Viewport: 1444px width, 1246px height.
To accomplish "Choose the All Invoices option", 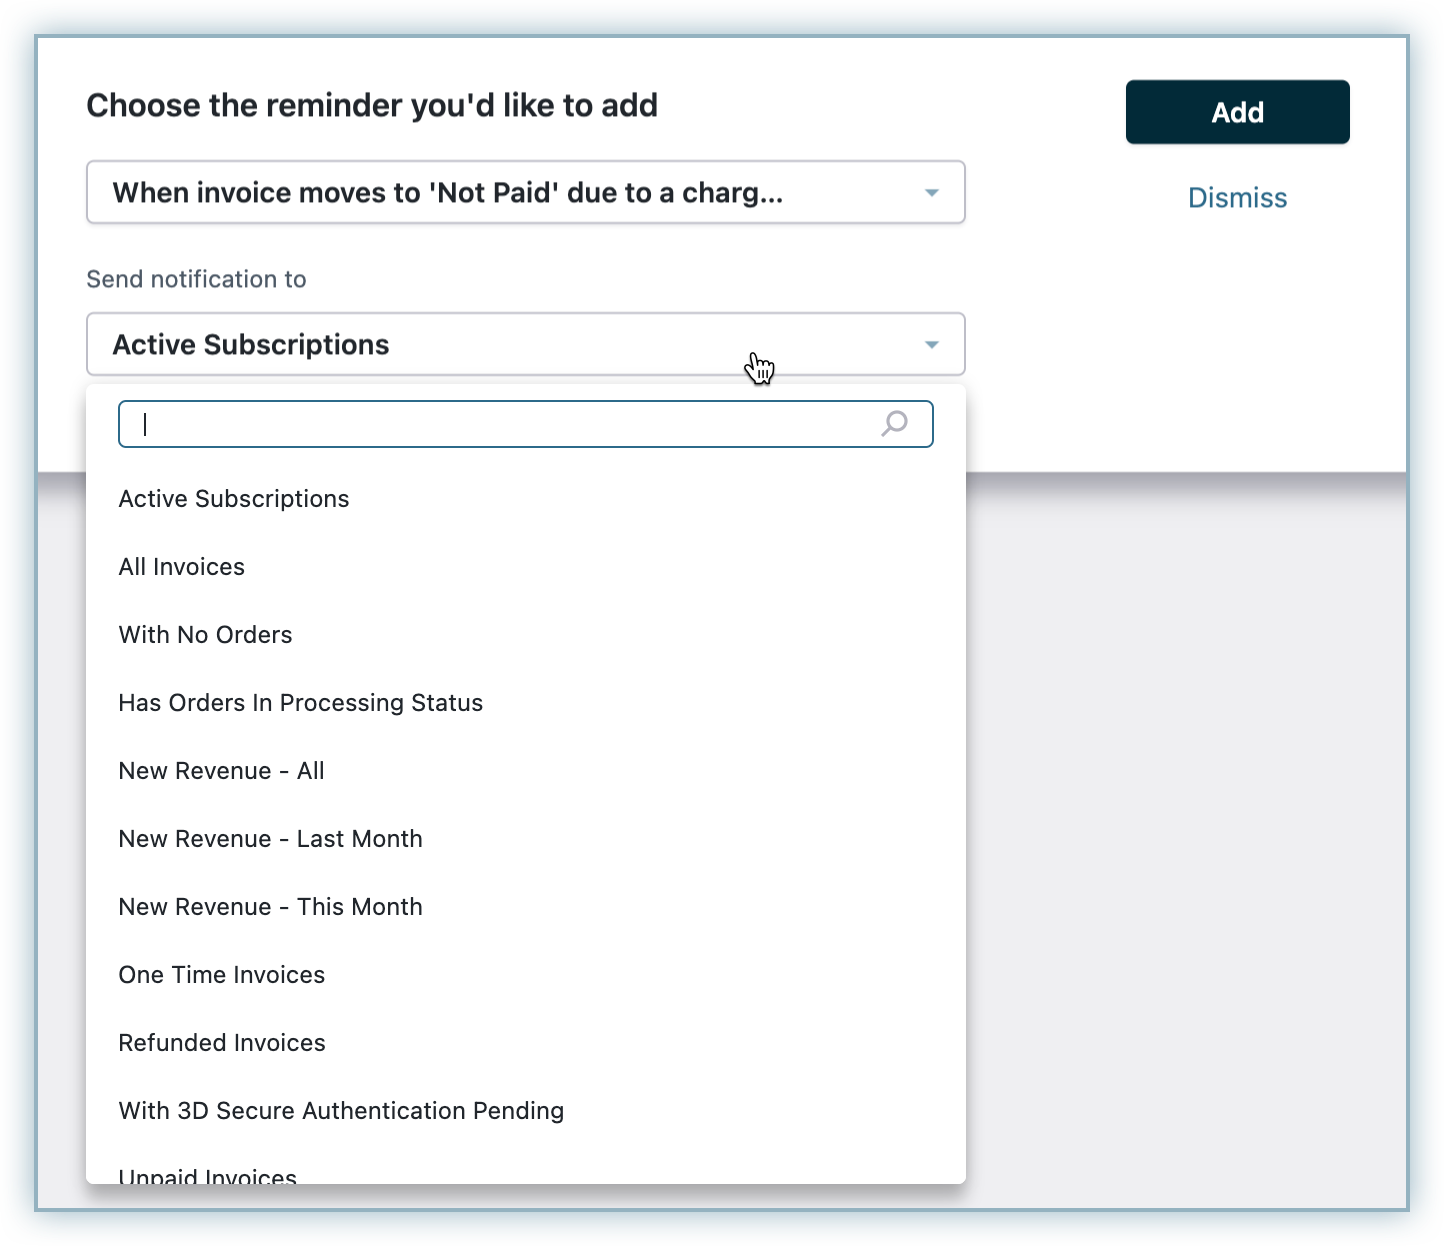I will tap(182, 567).
